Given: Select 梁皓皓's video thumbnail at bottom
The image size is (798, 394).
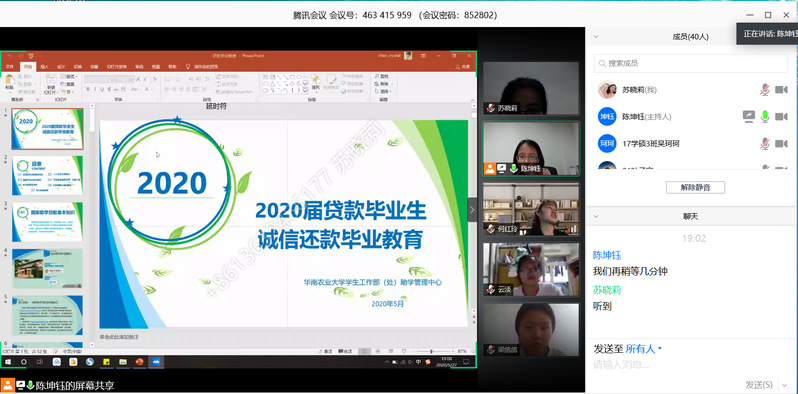Looking at the screenshot, I should click(x=531, y=330).
